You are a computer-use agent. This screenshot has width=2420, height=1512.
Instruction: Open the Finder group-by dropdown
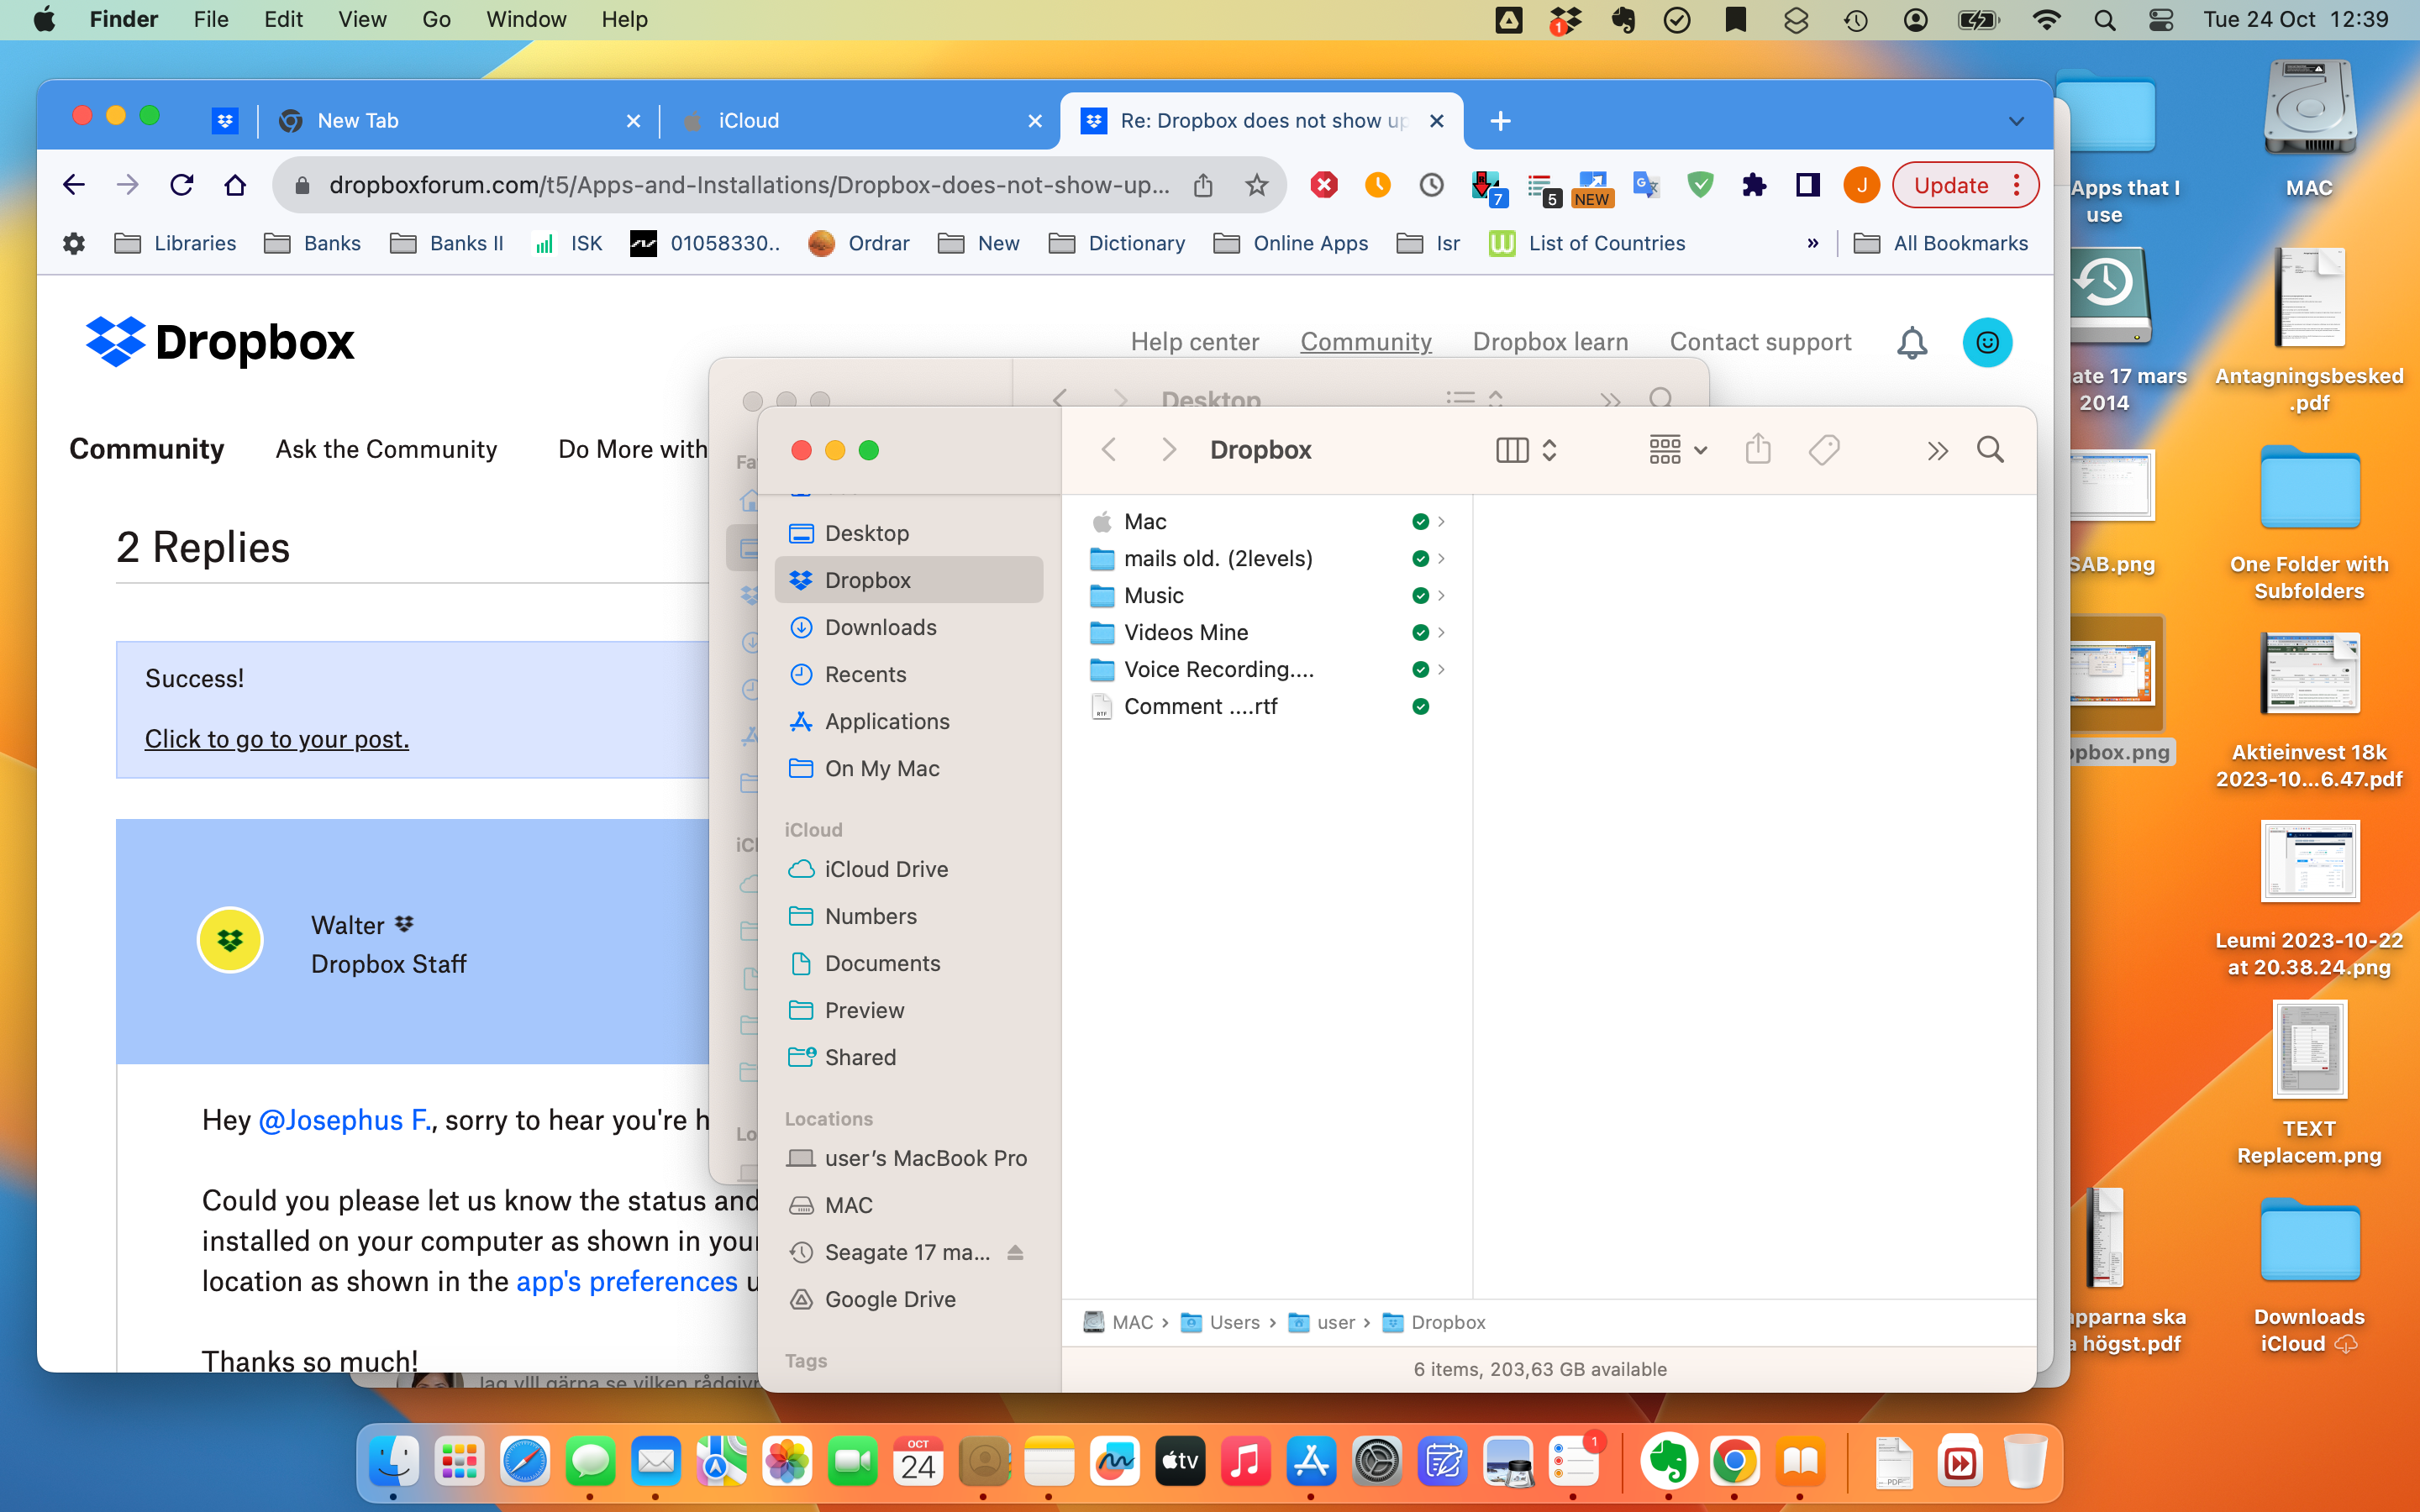[x=1678, y=450]
